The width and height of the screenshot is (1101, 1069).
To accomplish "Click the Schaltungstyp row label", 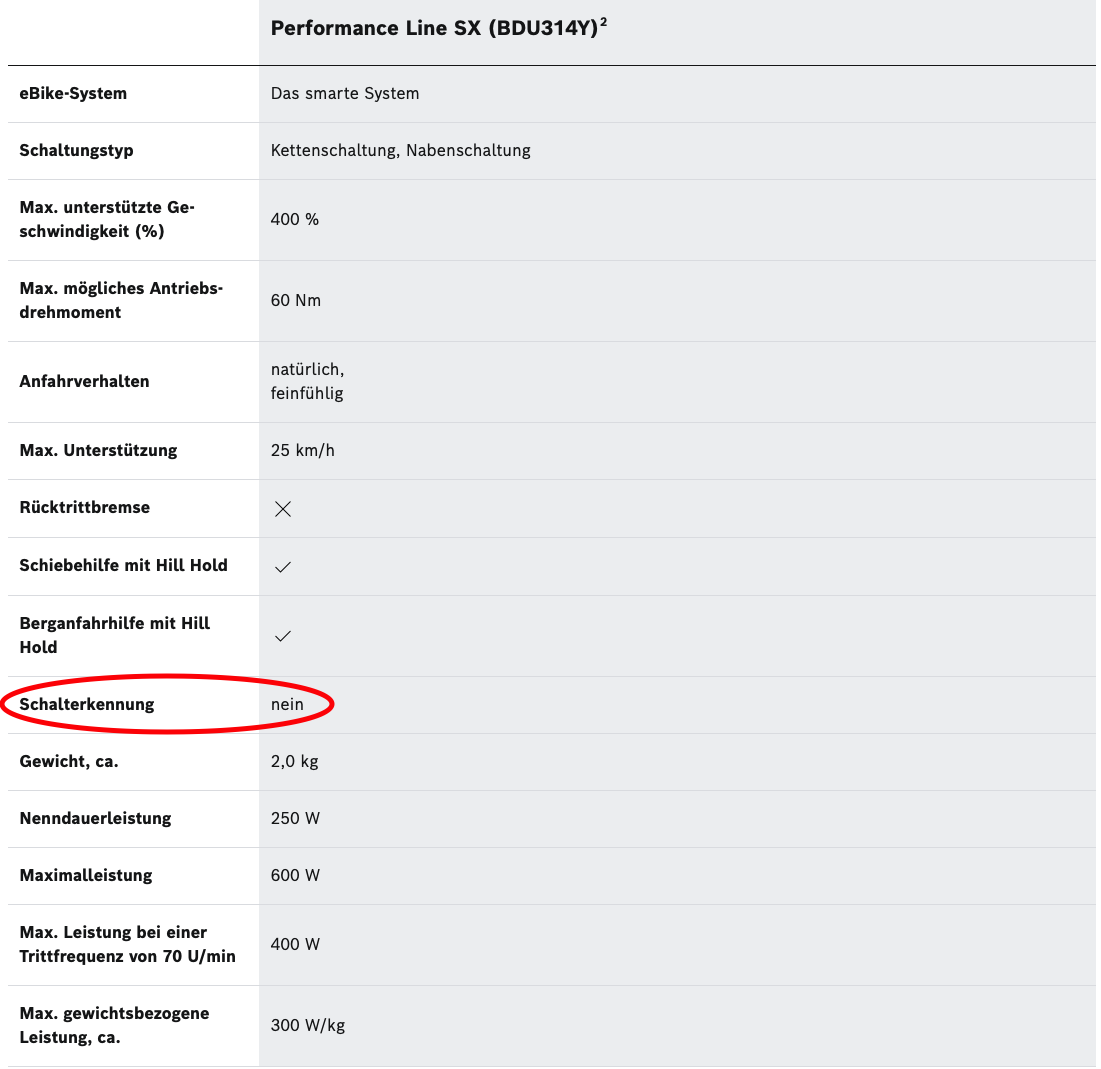I will 76,151.
